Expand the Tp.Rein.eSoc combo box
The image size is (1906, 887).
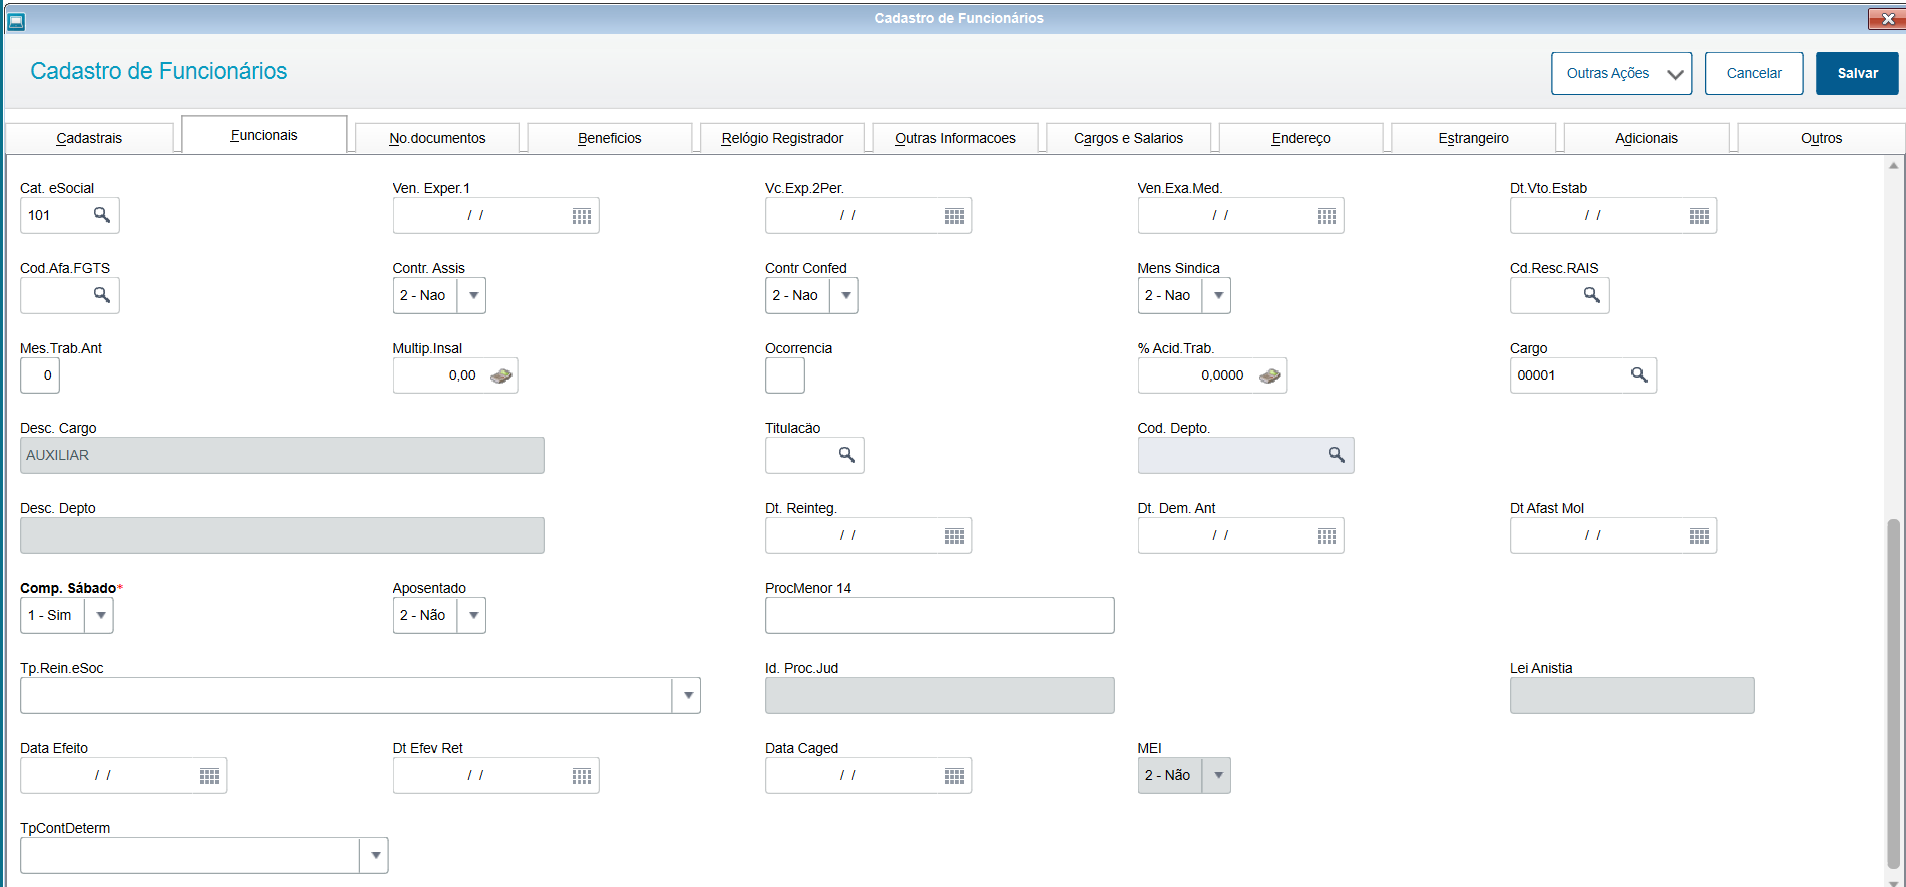pyautogui.click(x=687, y=695)
